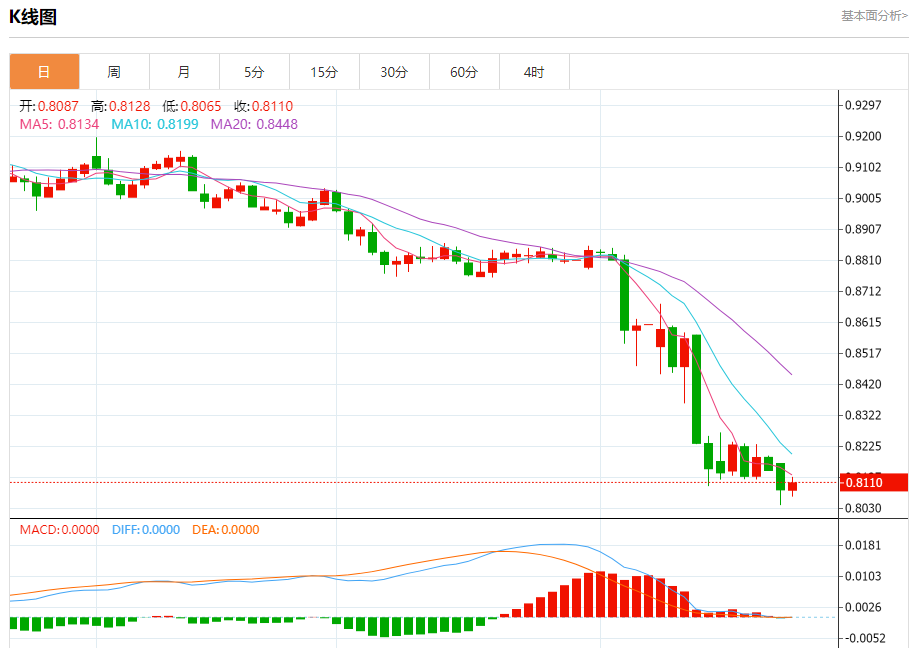Screen dimensions: 914x648
Task: Click the 0.8615 price axis label
Action: [x=863, y=322]
